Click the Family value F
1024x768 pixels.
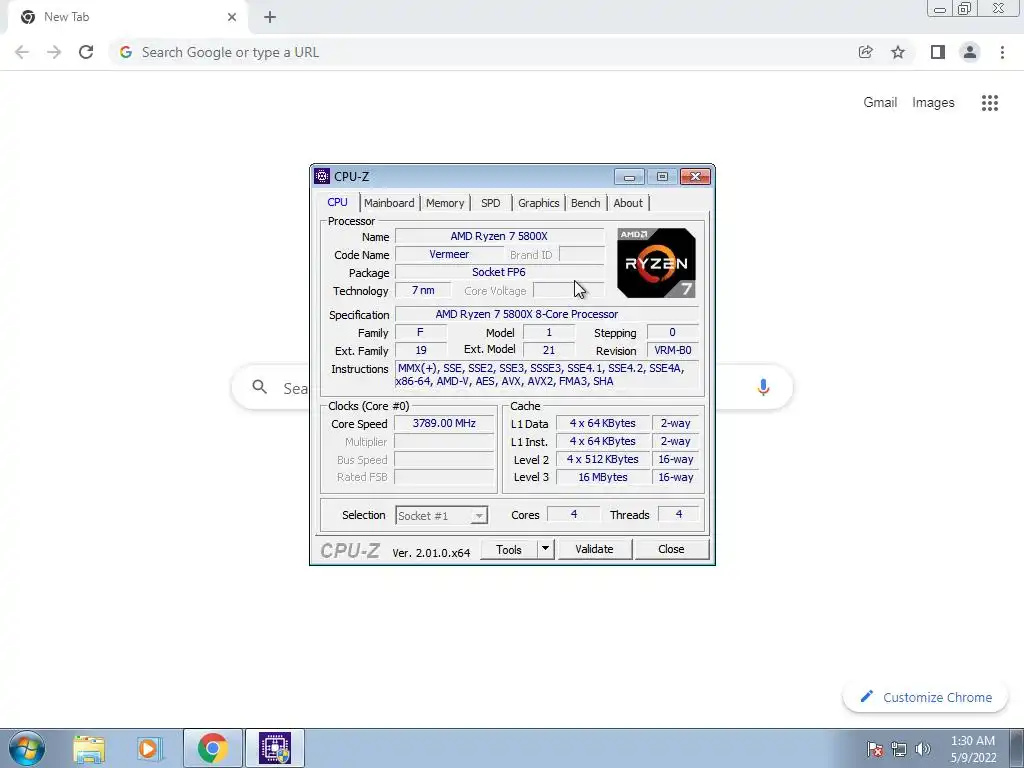click(421, 332)
